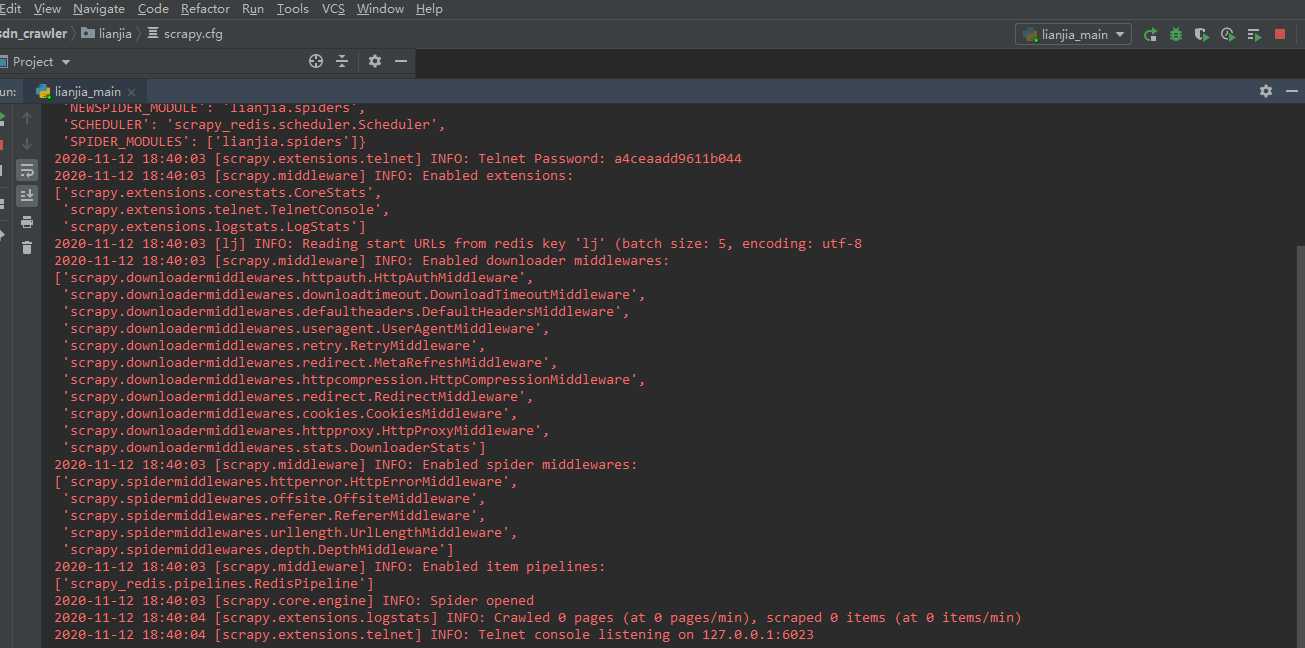Click the HttpAuthMiddleware line
This screenshot has width=1305, height=648.
pyautogui.click(x=294, y=277)
